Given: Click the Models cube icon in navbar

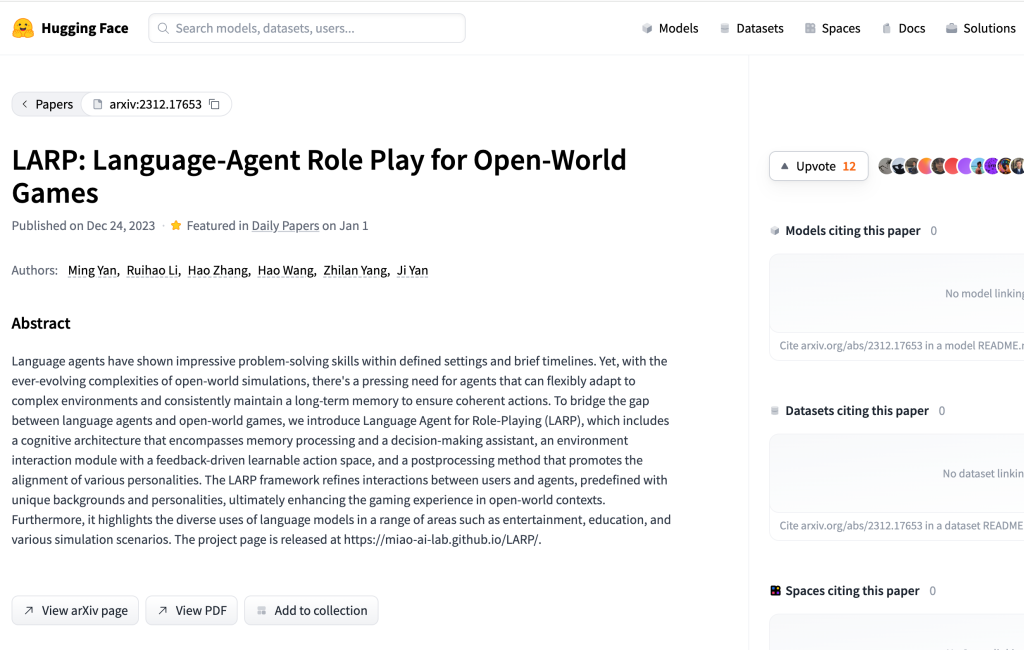Looking at the screenshot, I should (647, 28).
